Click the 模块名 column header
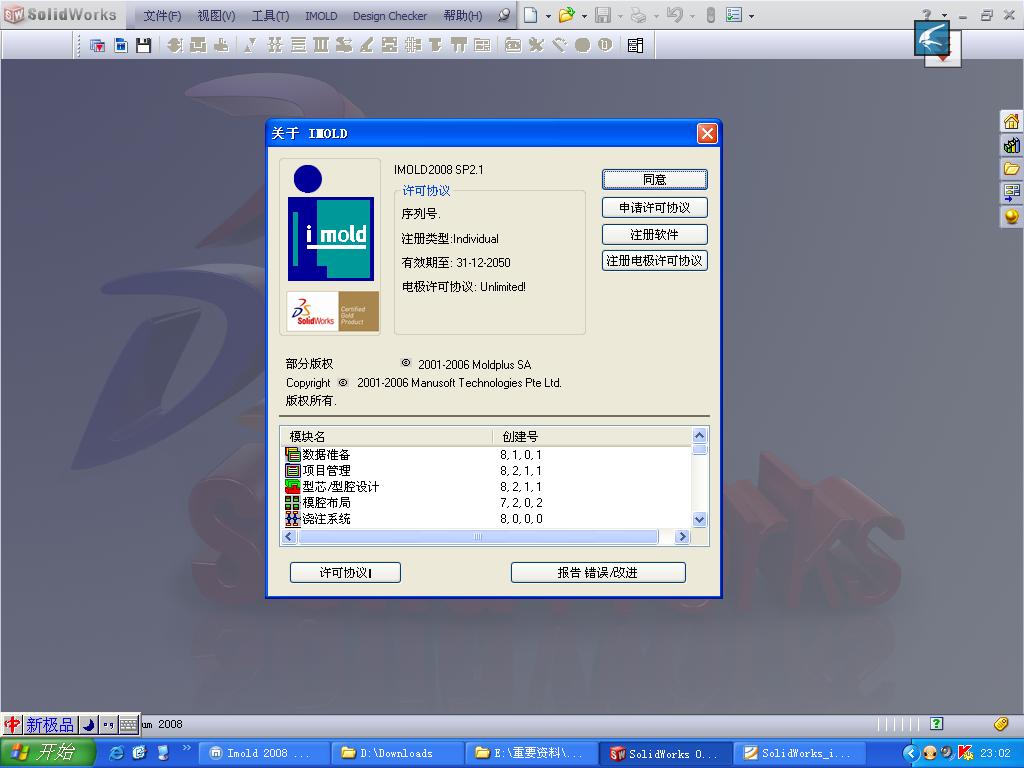This screenshot has width=1024, height=768. click(387, 436)
